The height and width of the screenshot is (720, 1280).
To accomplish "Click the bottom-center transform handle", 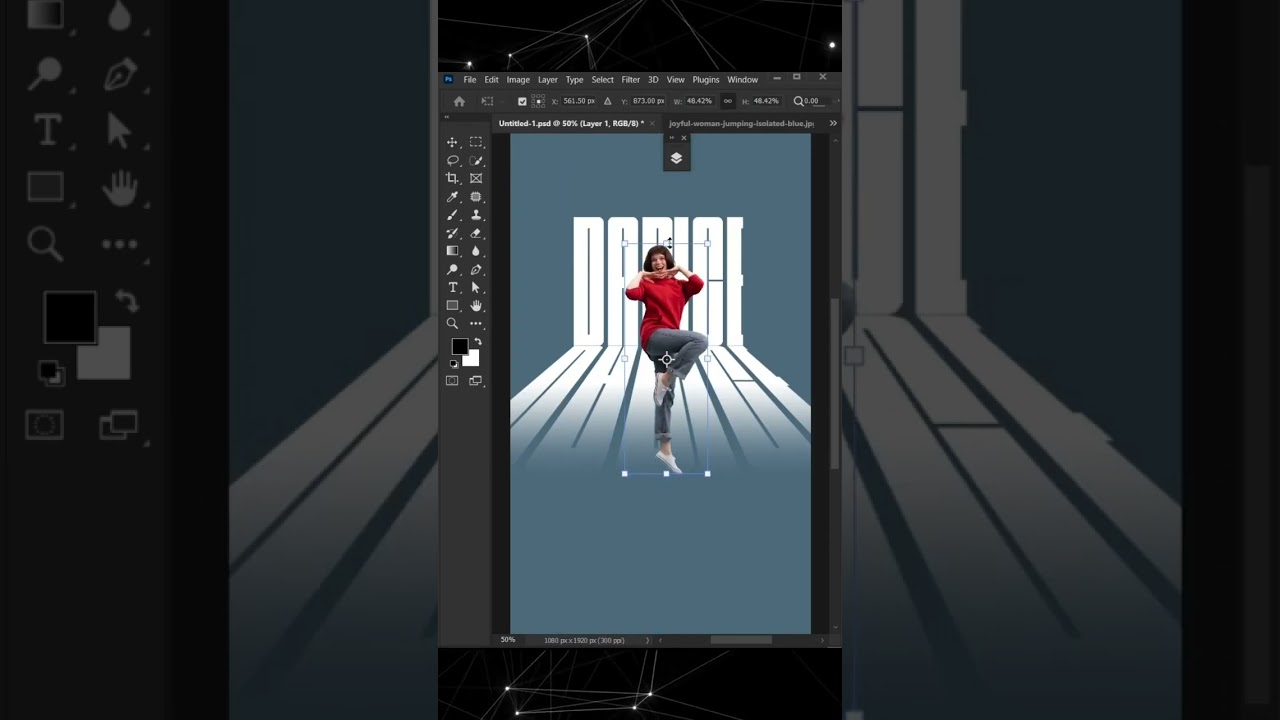I will (666, 474).
